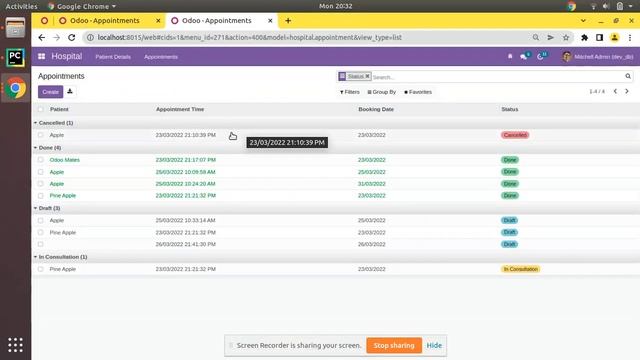Open the Filters dropdown
This screenshot has height=360, width=640.
tap(349, 92)
